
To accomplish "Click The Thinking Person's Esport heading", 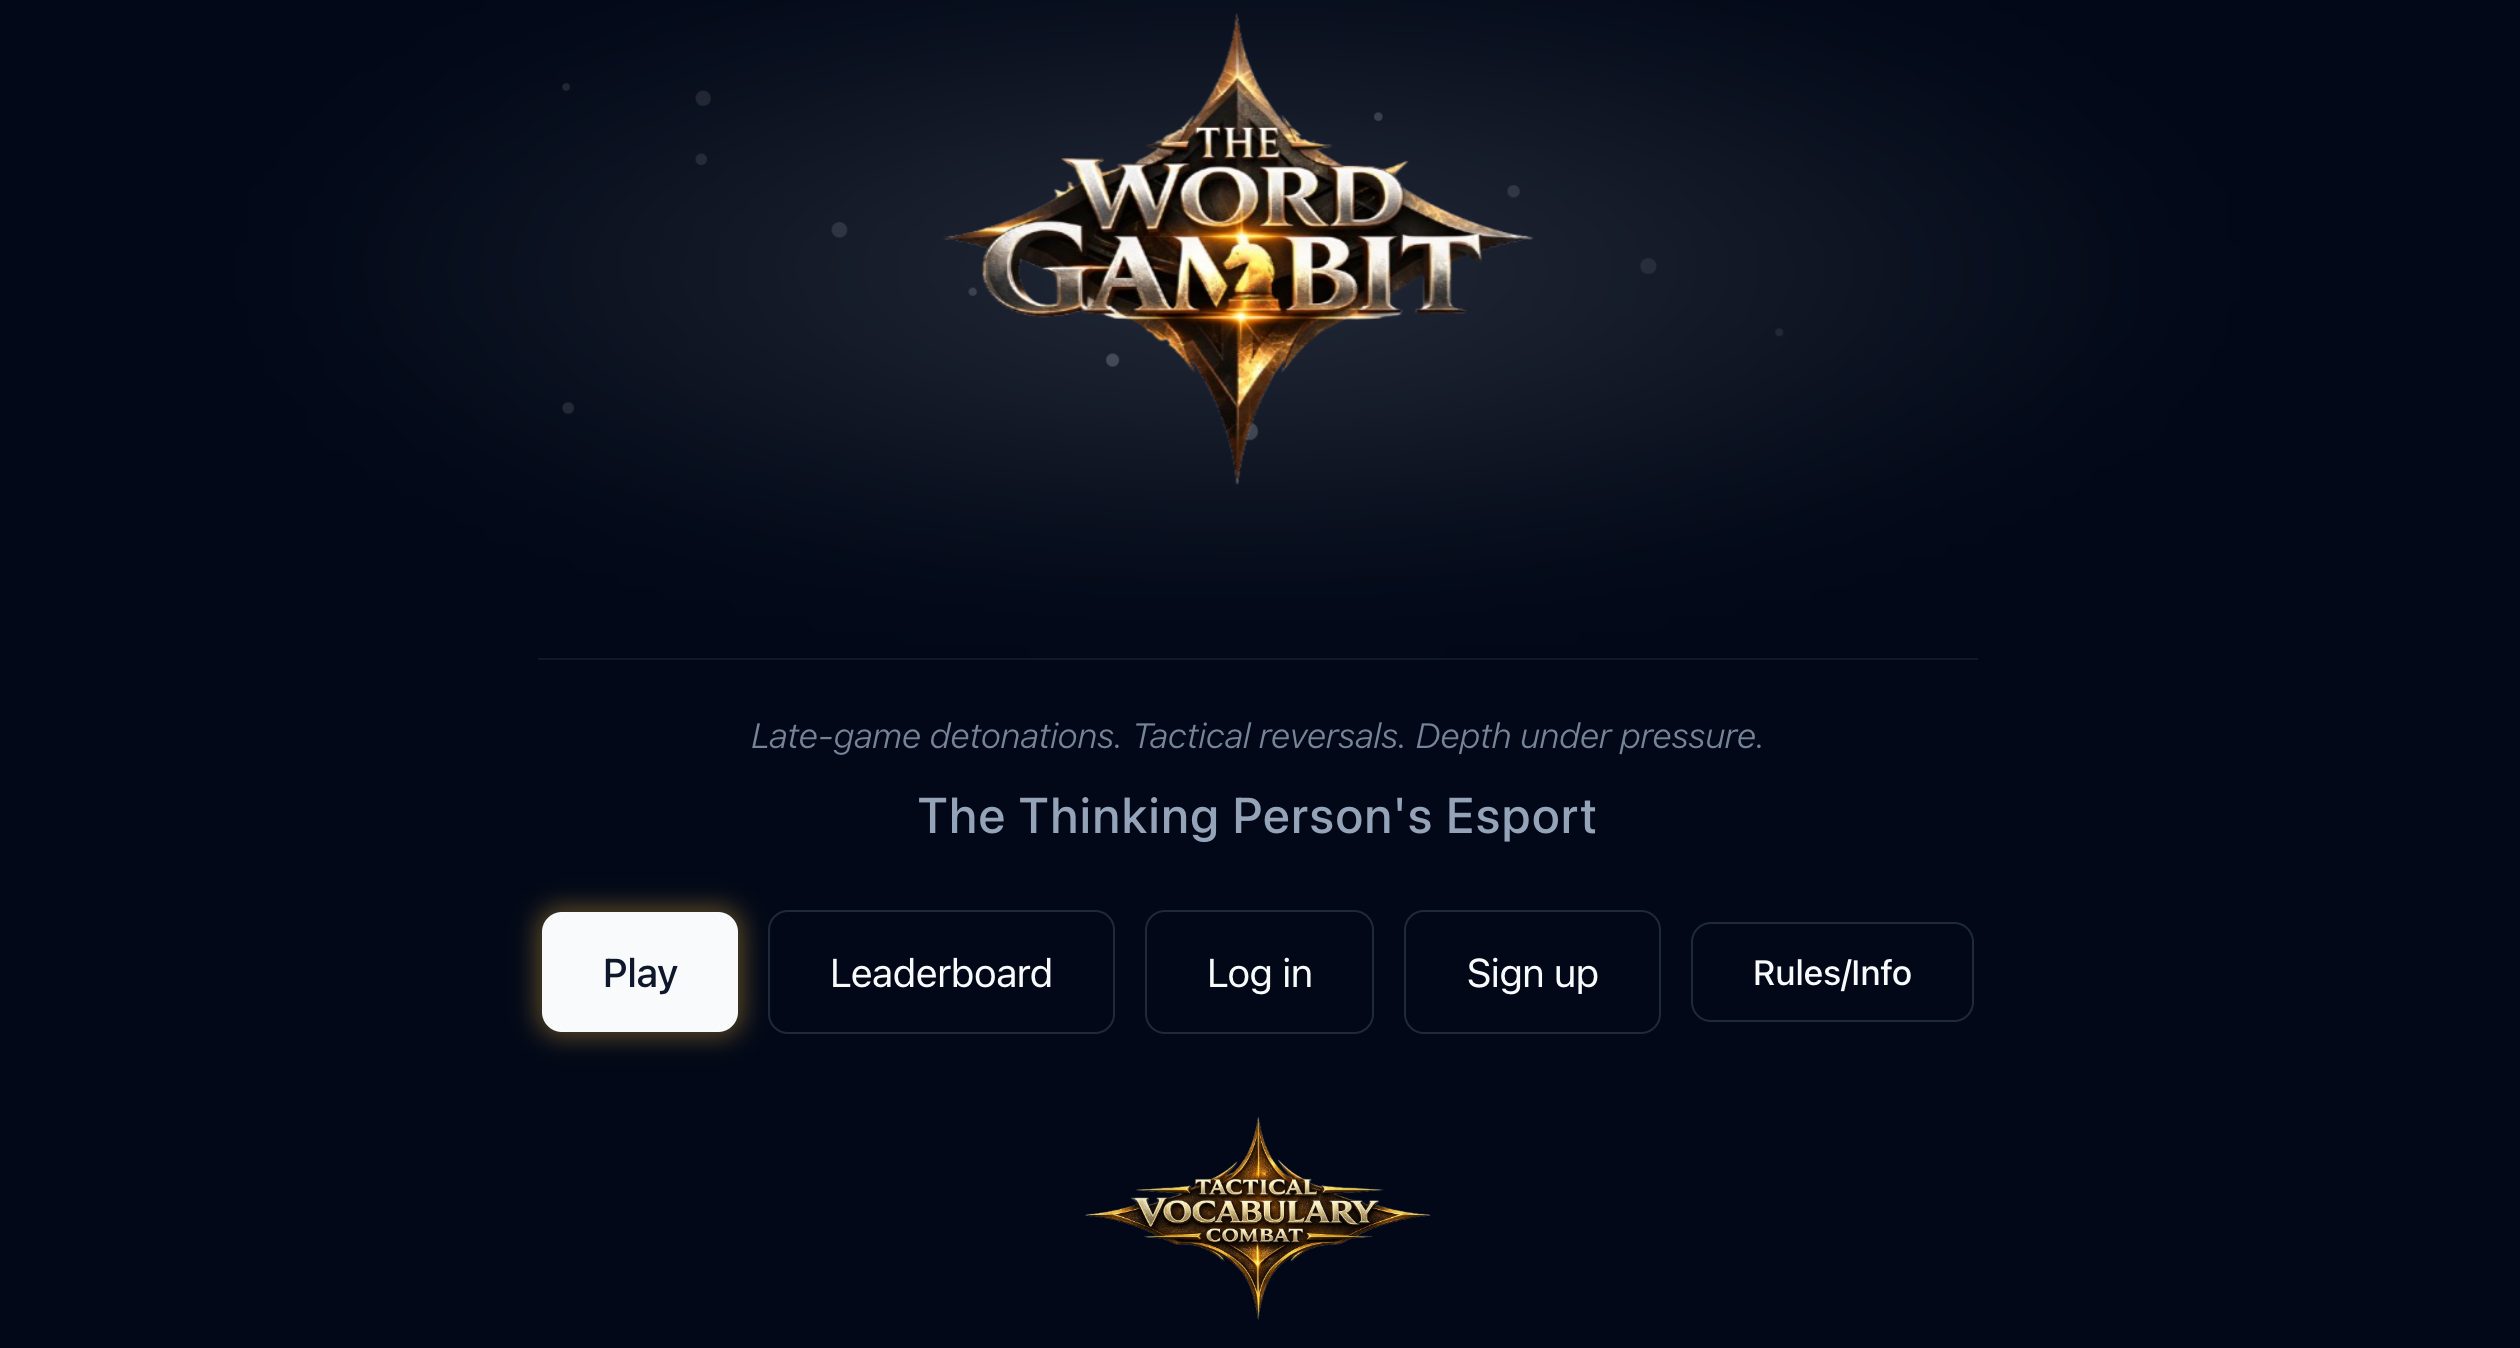I will tap(1257, 816).
